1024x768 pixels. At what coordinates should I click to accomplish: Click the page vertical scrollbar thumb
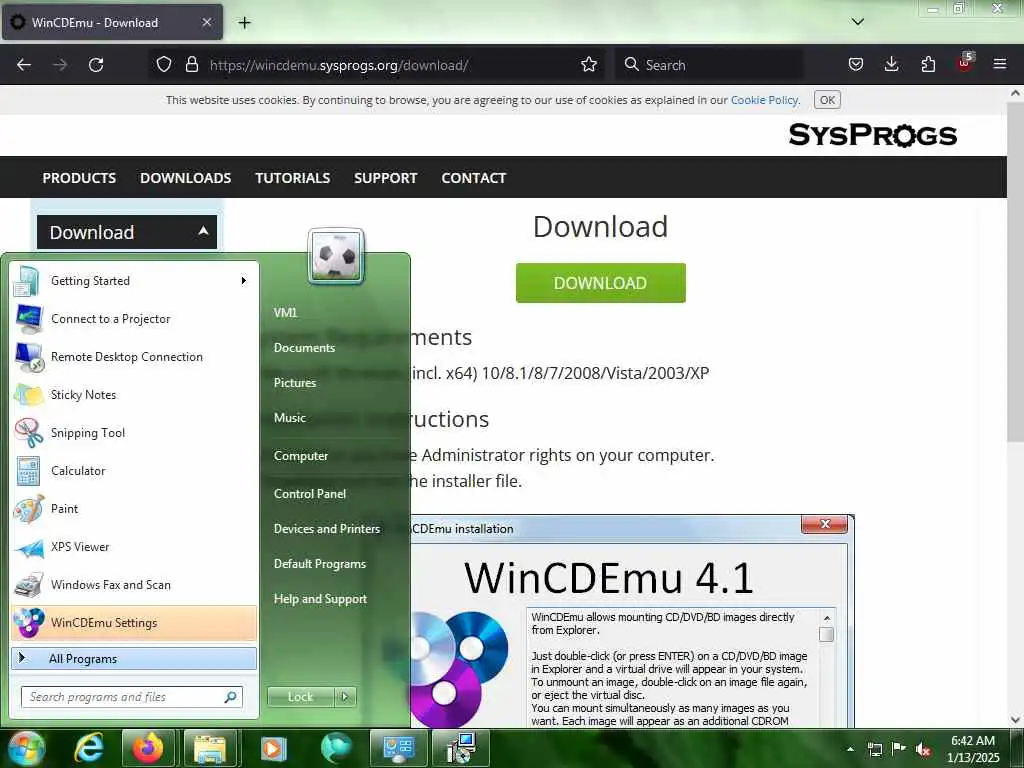1015,272
